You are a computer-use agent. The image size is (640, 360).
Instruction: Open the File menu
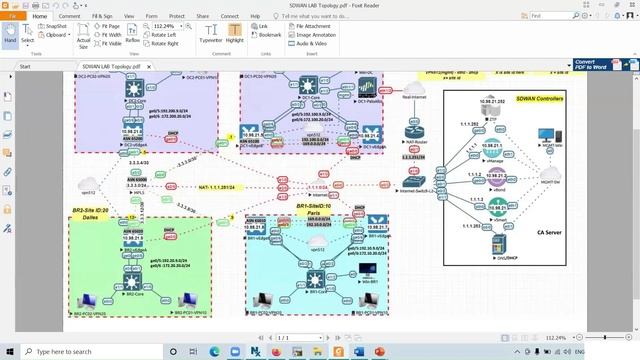(13, 16)
